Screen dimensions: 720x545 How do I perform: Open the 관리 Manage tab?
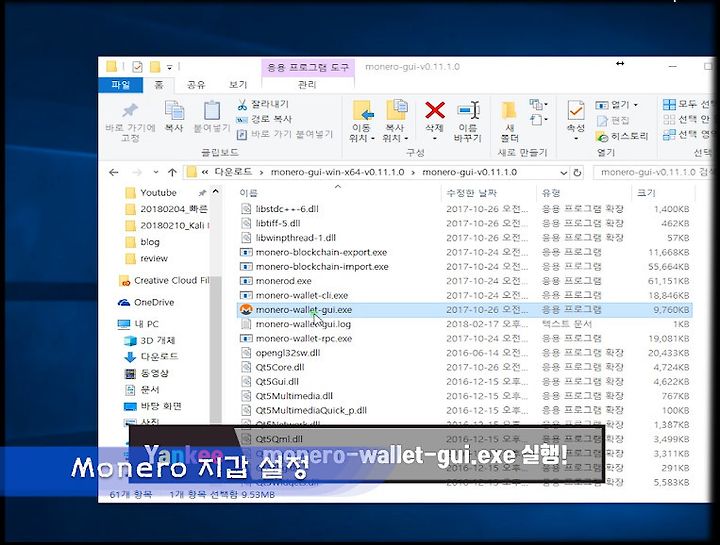pos(307,85)
